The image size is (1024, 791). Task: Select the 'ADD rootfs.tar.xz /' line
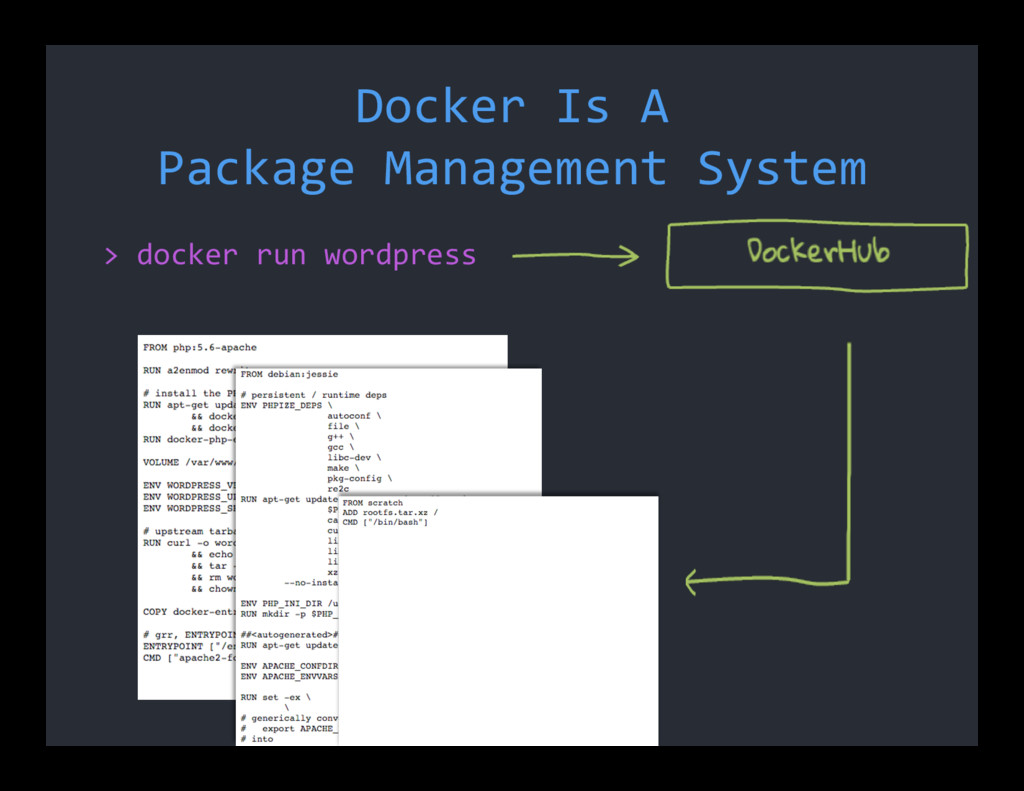pos(390,513)
